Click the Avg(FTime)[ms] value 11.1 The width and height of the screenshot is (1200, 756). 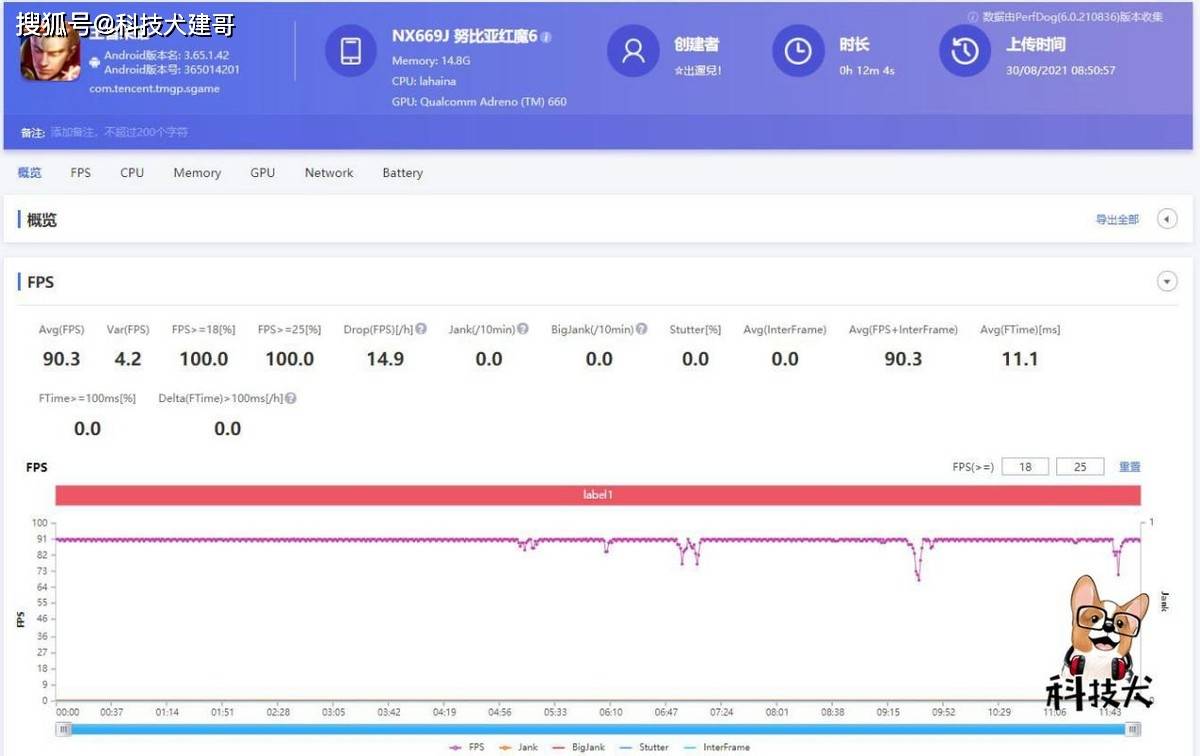point(1020,359)
